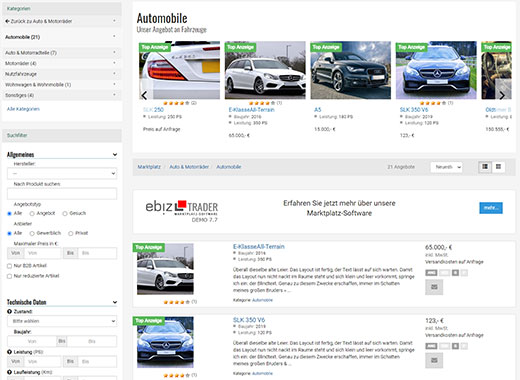Open SLK 250 rear-view carousel thumbnail
The image size is (520, 380).
180,70
